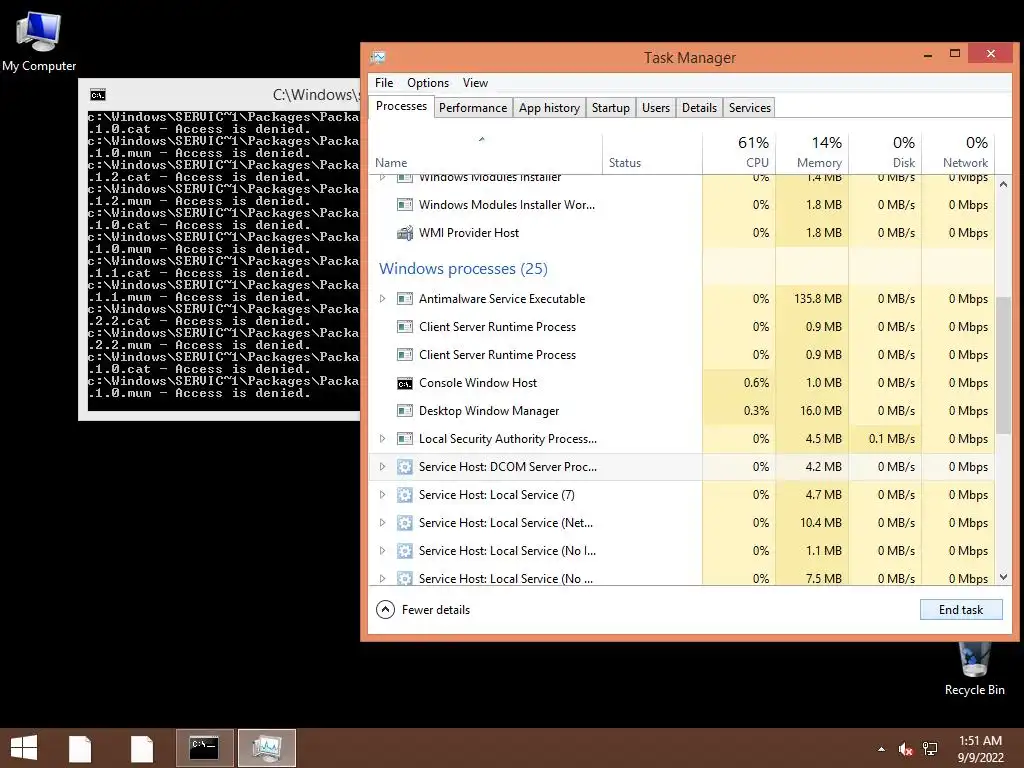Click the Task Manager title bar icon

click(378, 57)
